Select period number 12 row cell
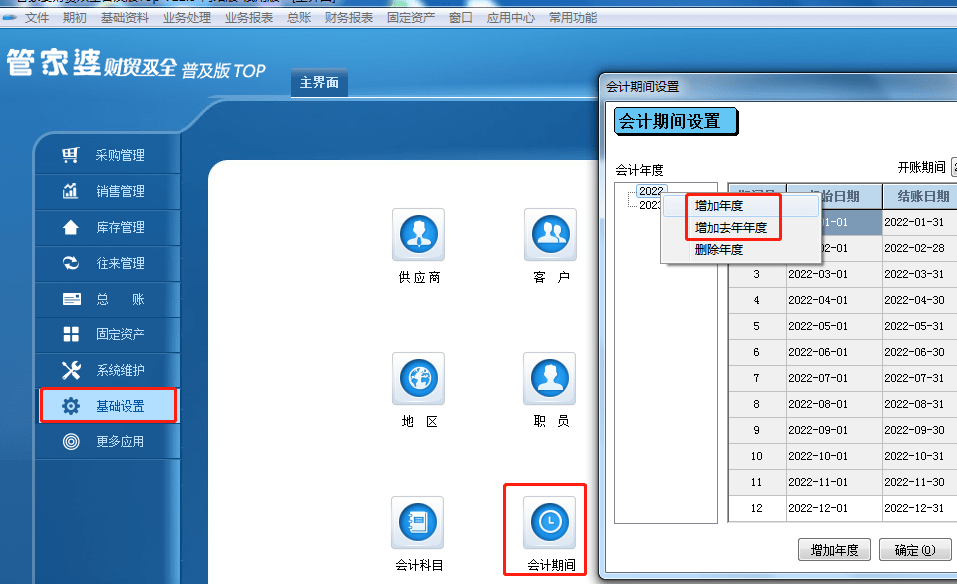The height and width of the screenshot is (584, 957). [x=757, y=508]
